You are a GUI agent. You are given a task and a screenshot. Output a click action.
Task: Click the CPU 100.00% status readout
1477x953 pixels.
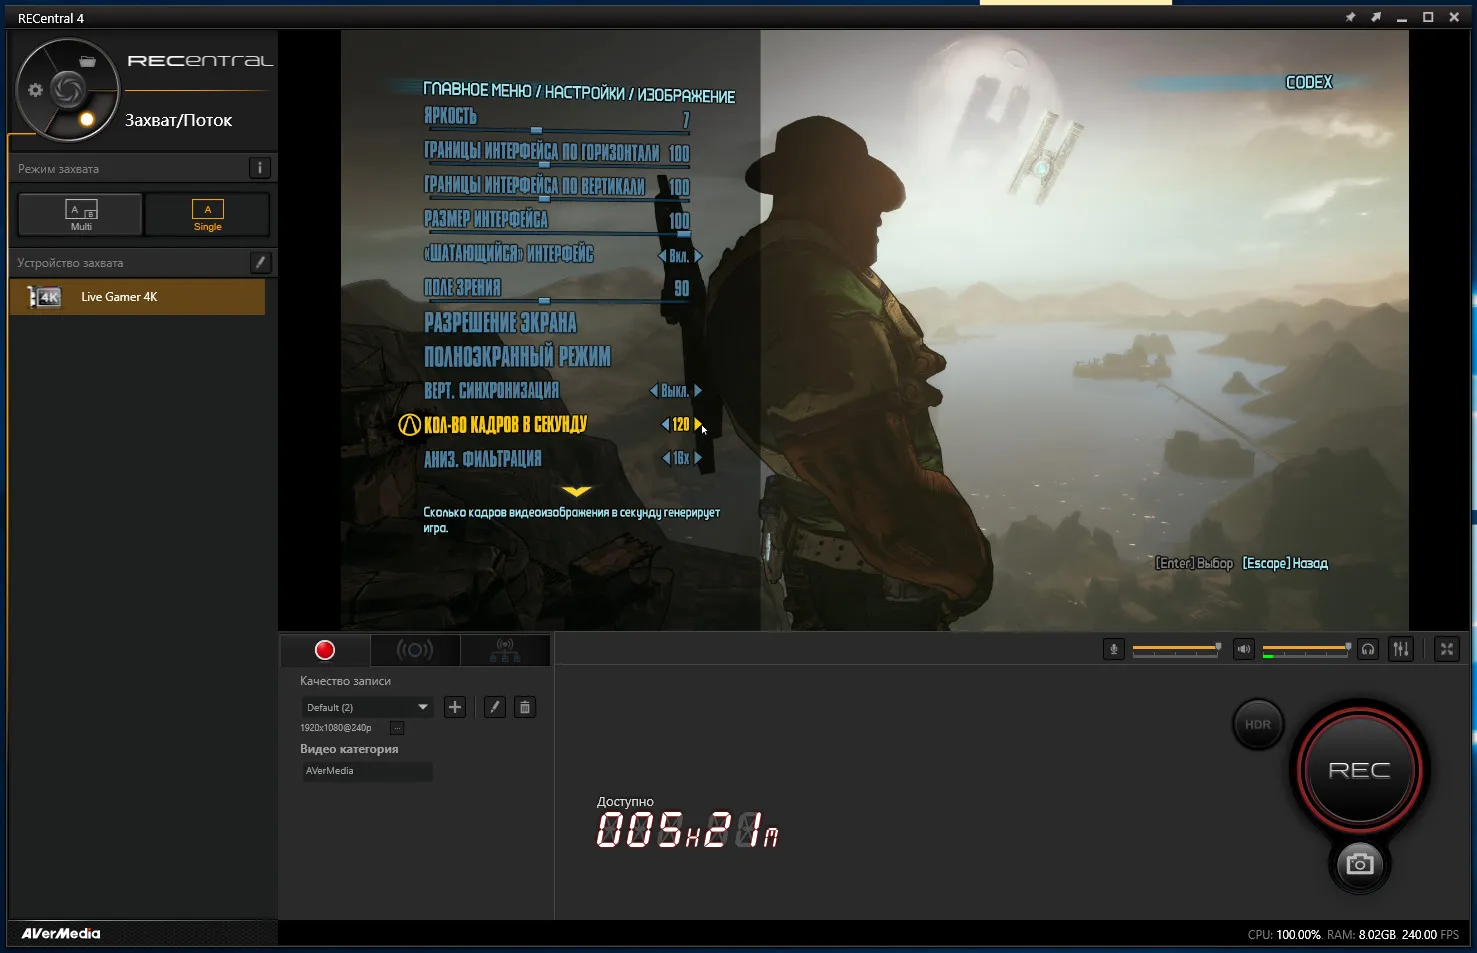click(x=1284, y=935)
